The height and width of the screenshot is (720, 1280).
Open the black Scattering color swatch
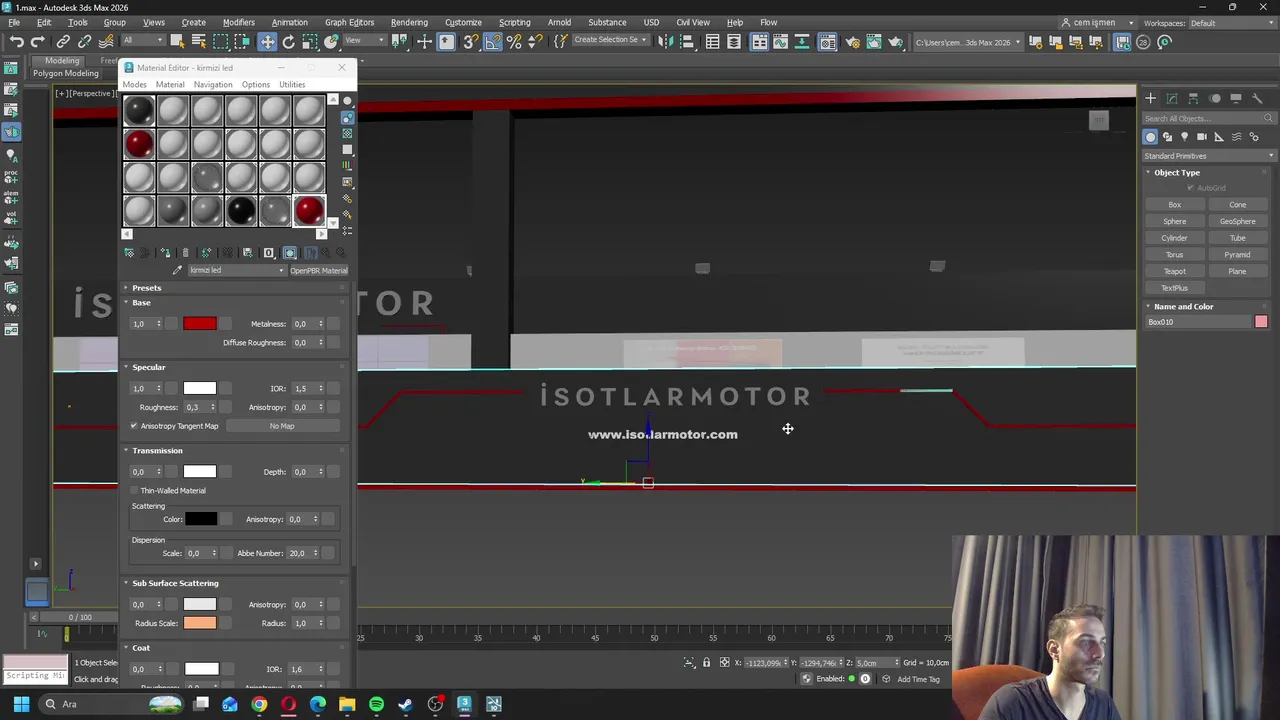(200, 519)
